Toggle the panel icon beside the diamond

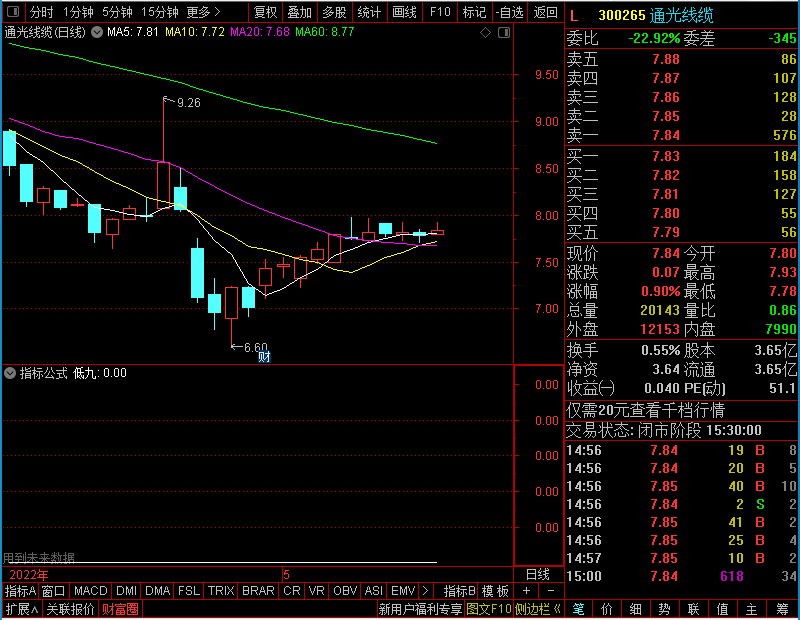click(x=504, y=33)
